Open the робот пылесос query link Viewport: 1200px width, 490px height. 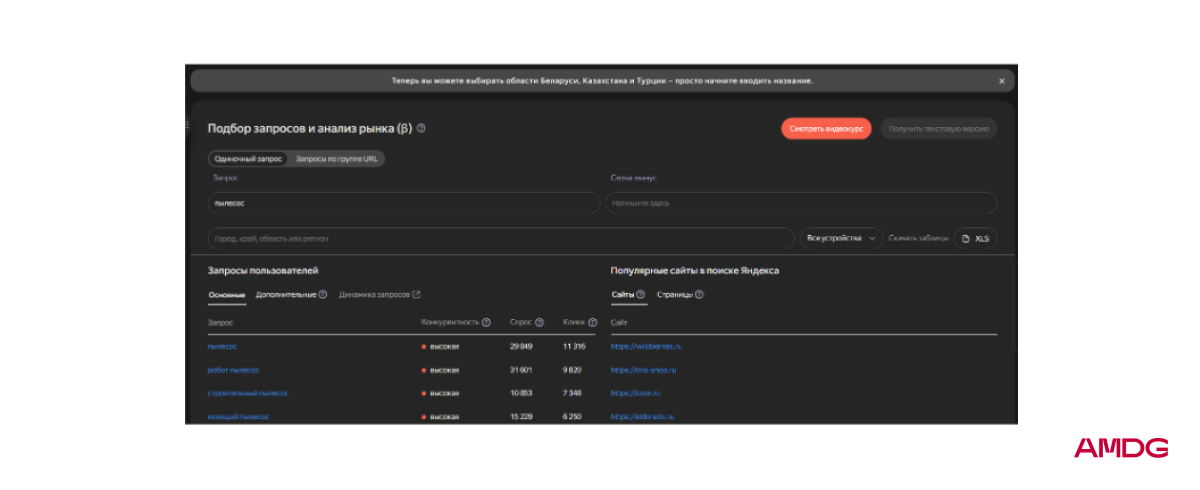[234, 370]
